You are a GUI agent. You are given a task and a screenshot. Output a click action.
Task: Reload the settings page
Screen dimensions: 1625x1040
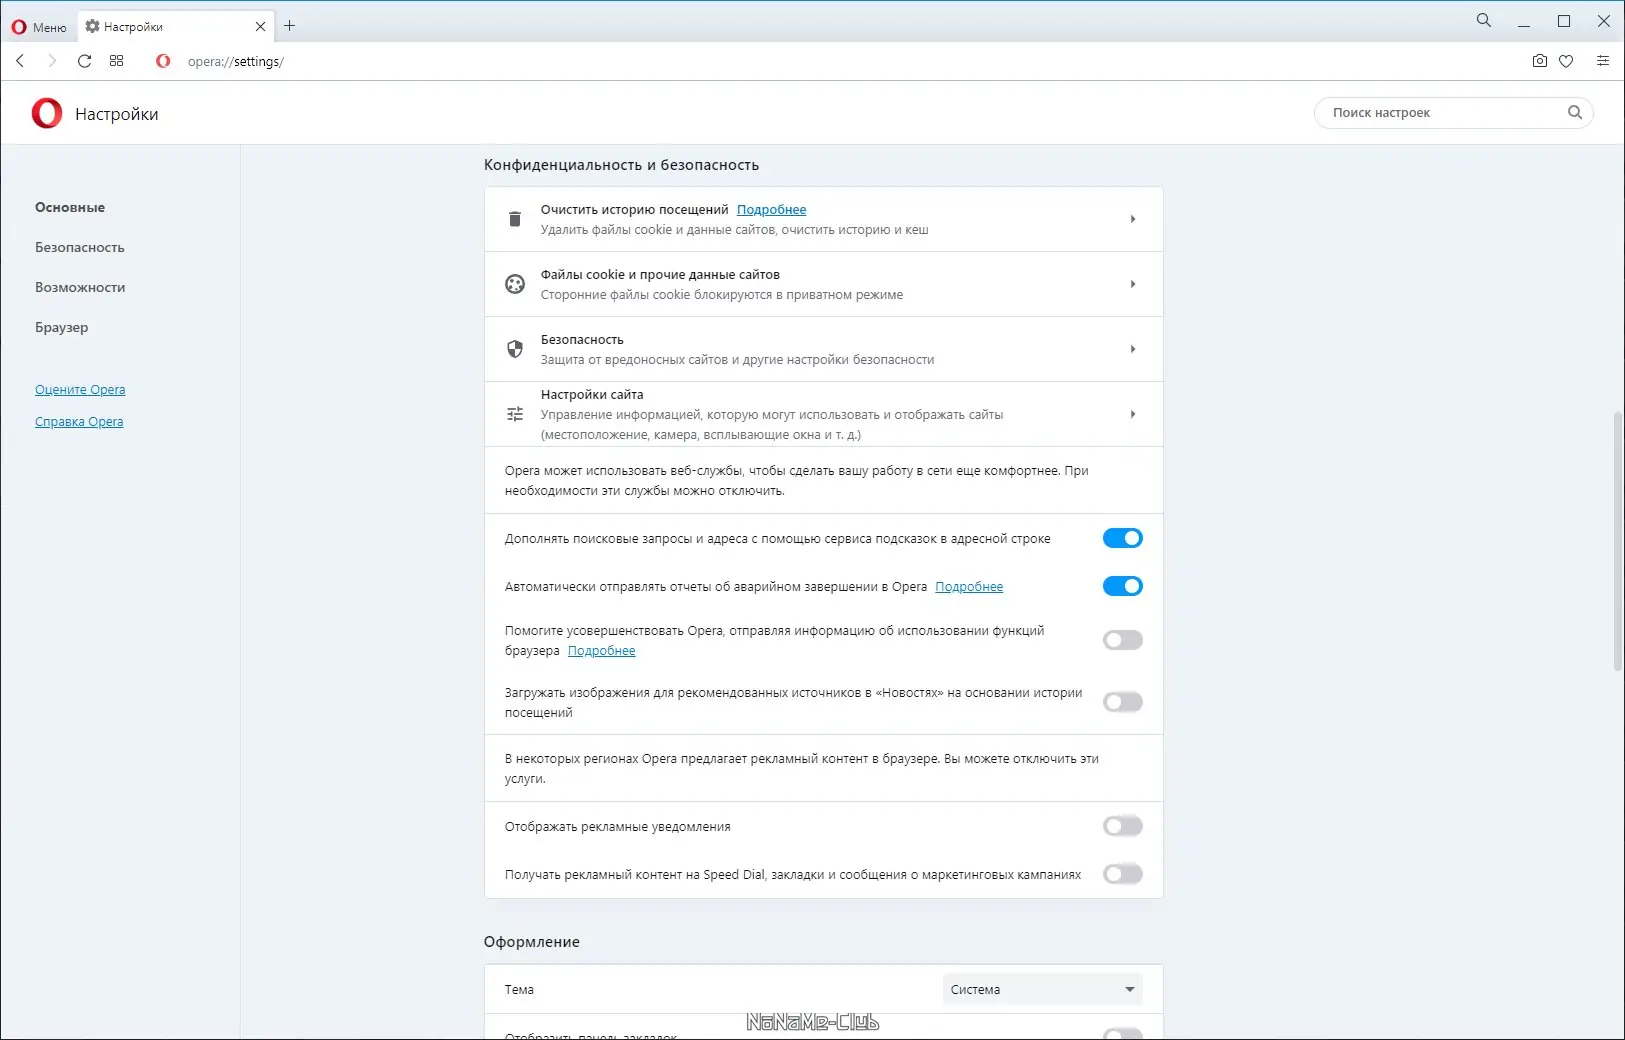click(84, 61)
